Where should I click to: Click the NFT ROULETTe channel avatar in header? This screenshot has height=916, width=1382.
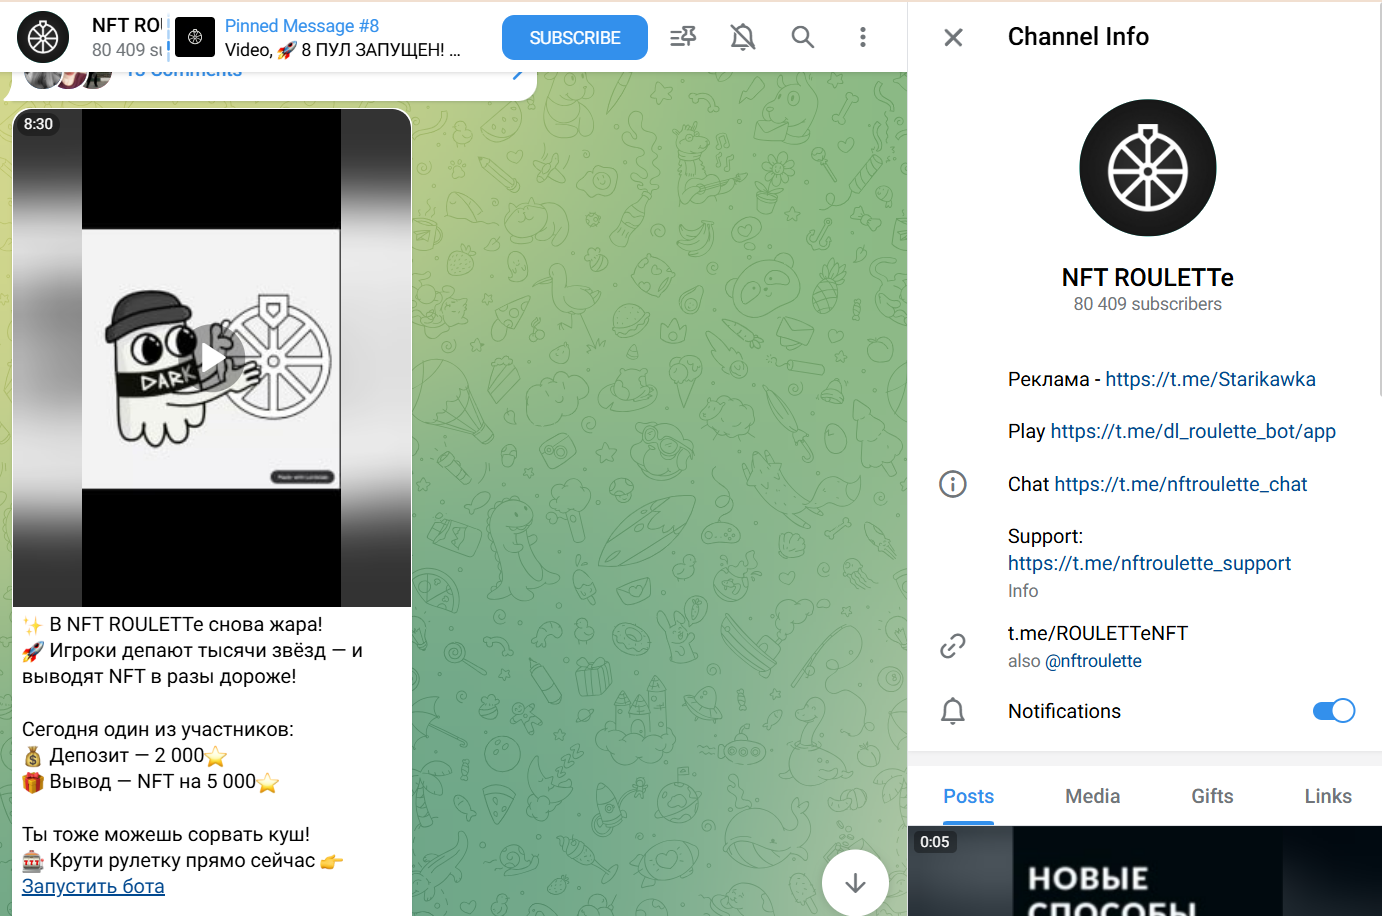click(43, 37)
